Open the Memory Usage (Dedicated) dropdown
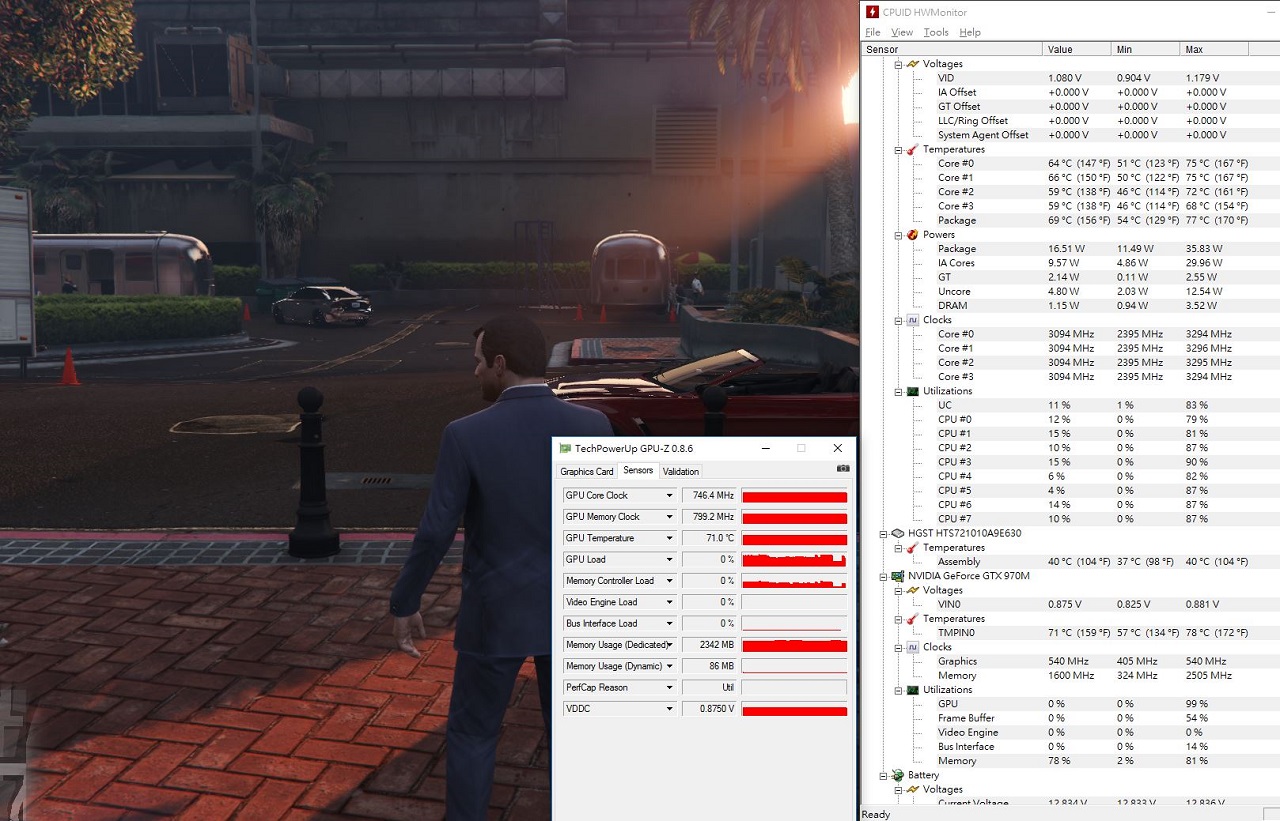Image resolution: width=1280 pixels, height=821 pixels. [669, 645]
